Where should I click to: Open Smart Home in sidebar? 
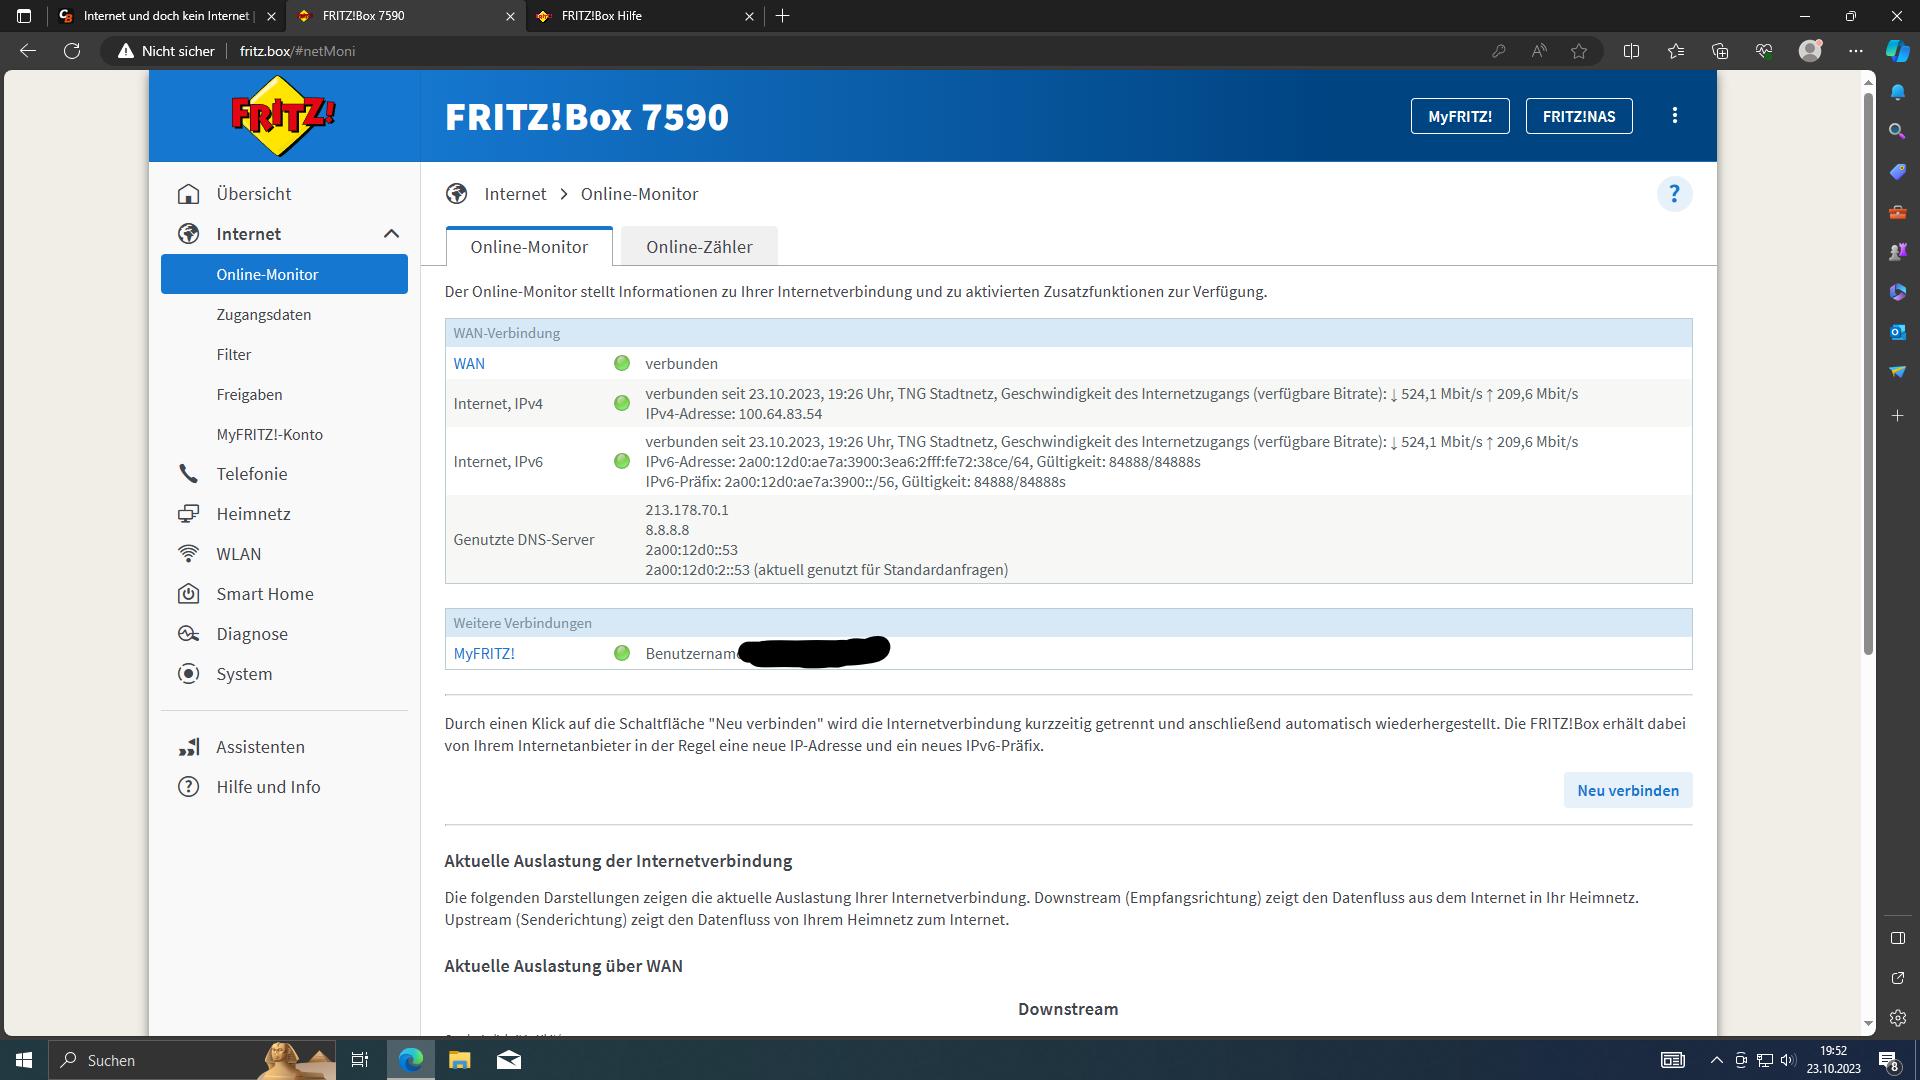[264, 594]
